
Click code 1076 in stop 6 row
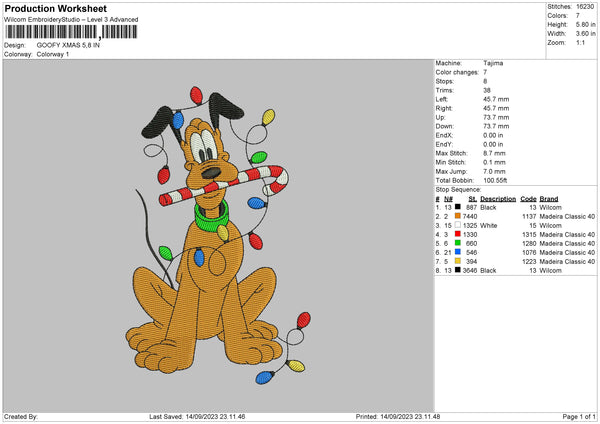(x=529, y=252)
